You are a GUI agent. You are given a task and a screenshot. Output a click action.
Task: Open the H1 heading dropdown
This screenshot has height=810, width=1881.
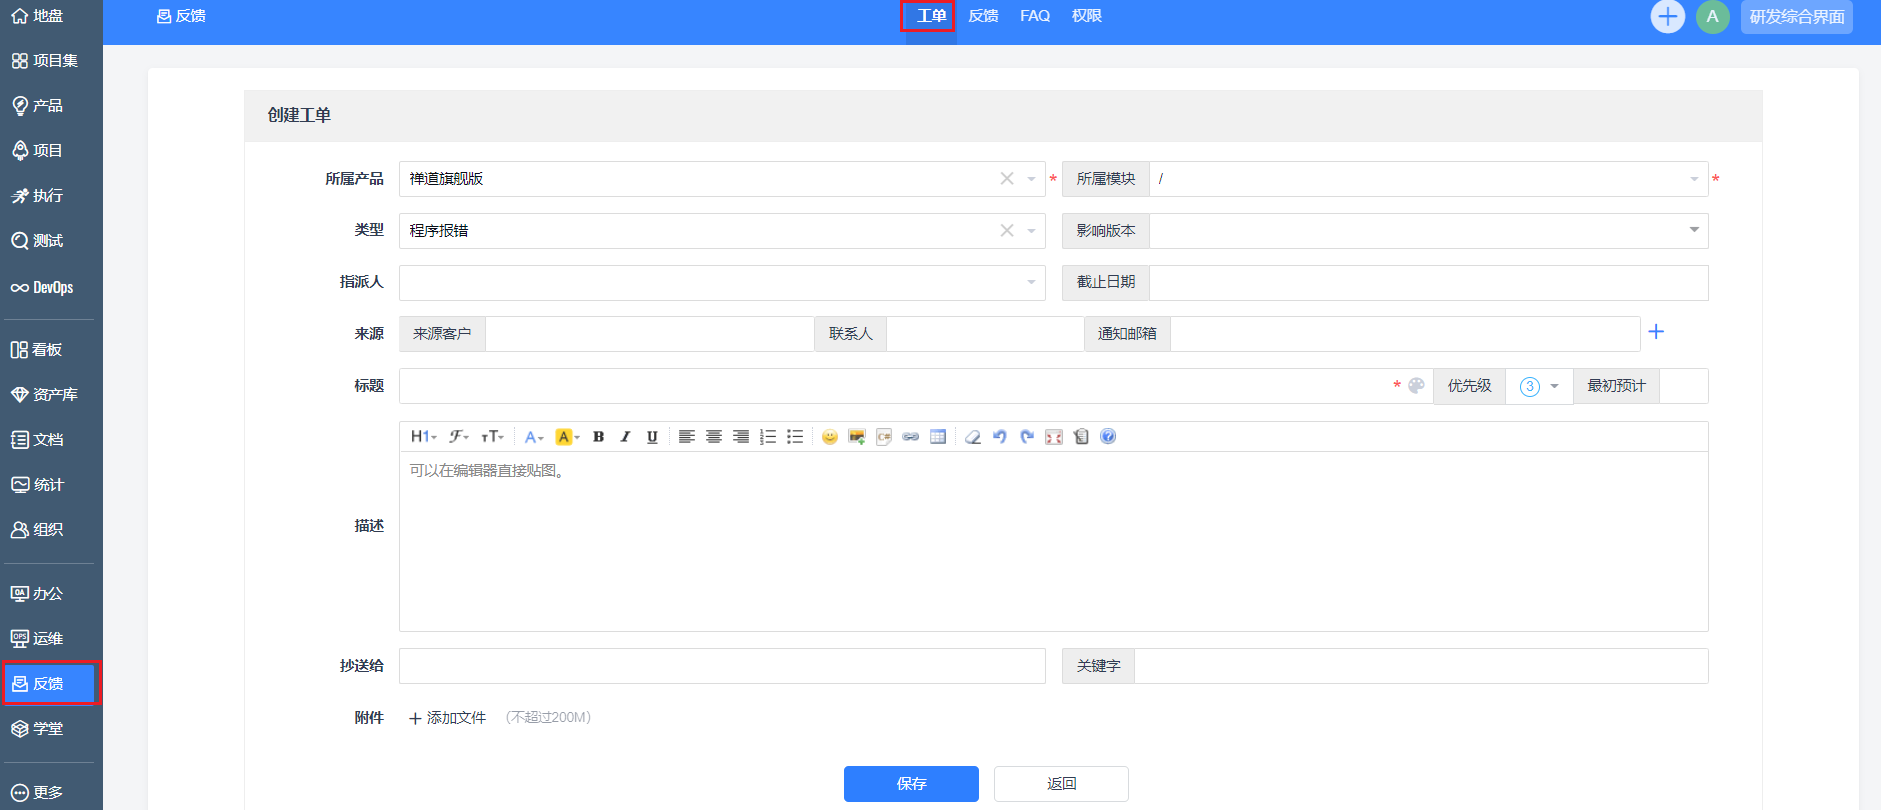tap(424, 437)
